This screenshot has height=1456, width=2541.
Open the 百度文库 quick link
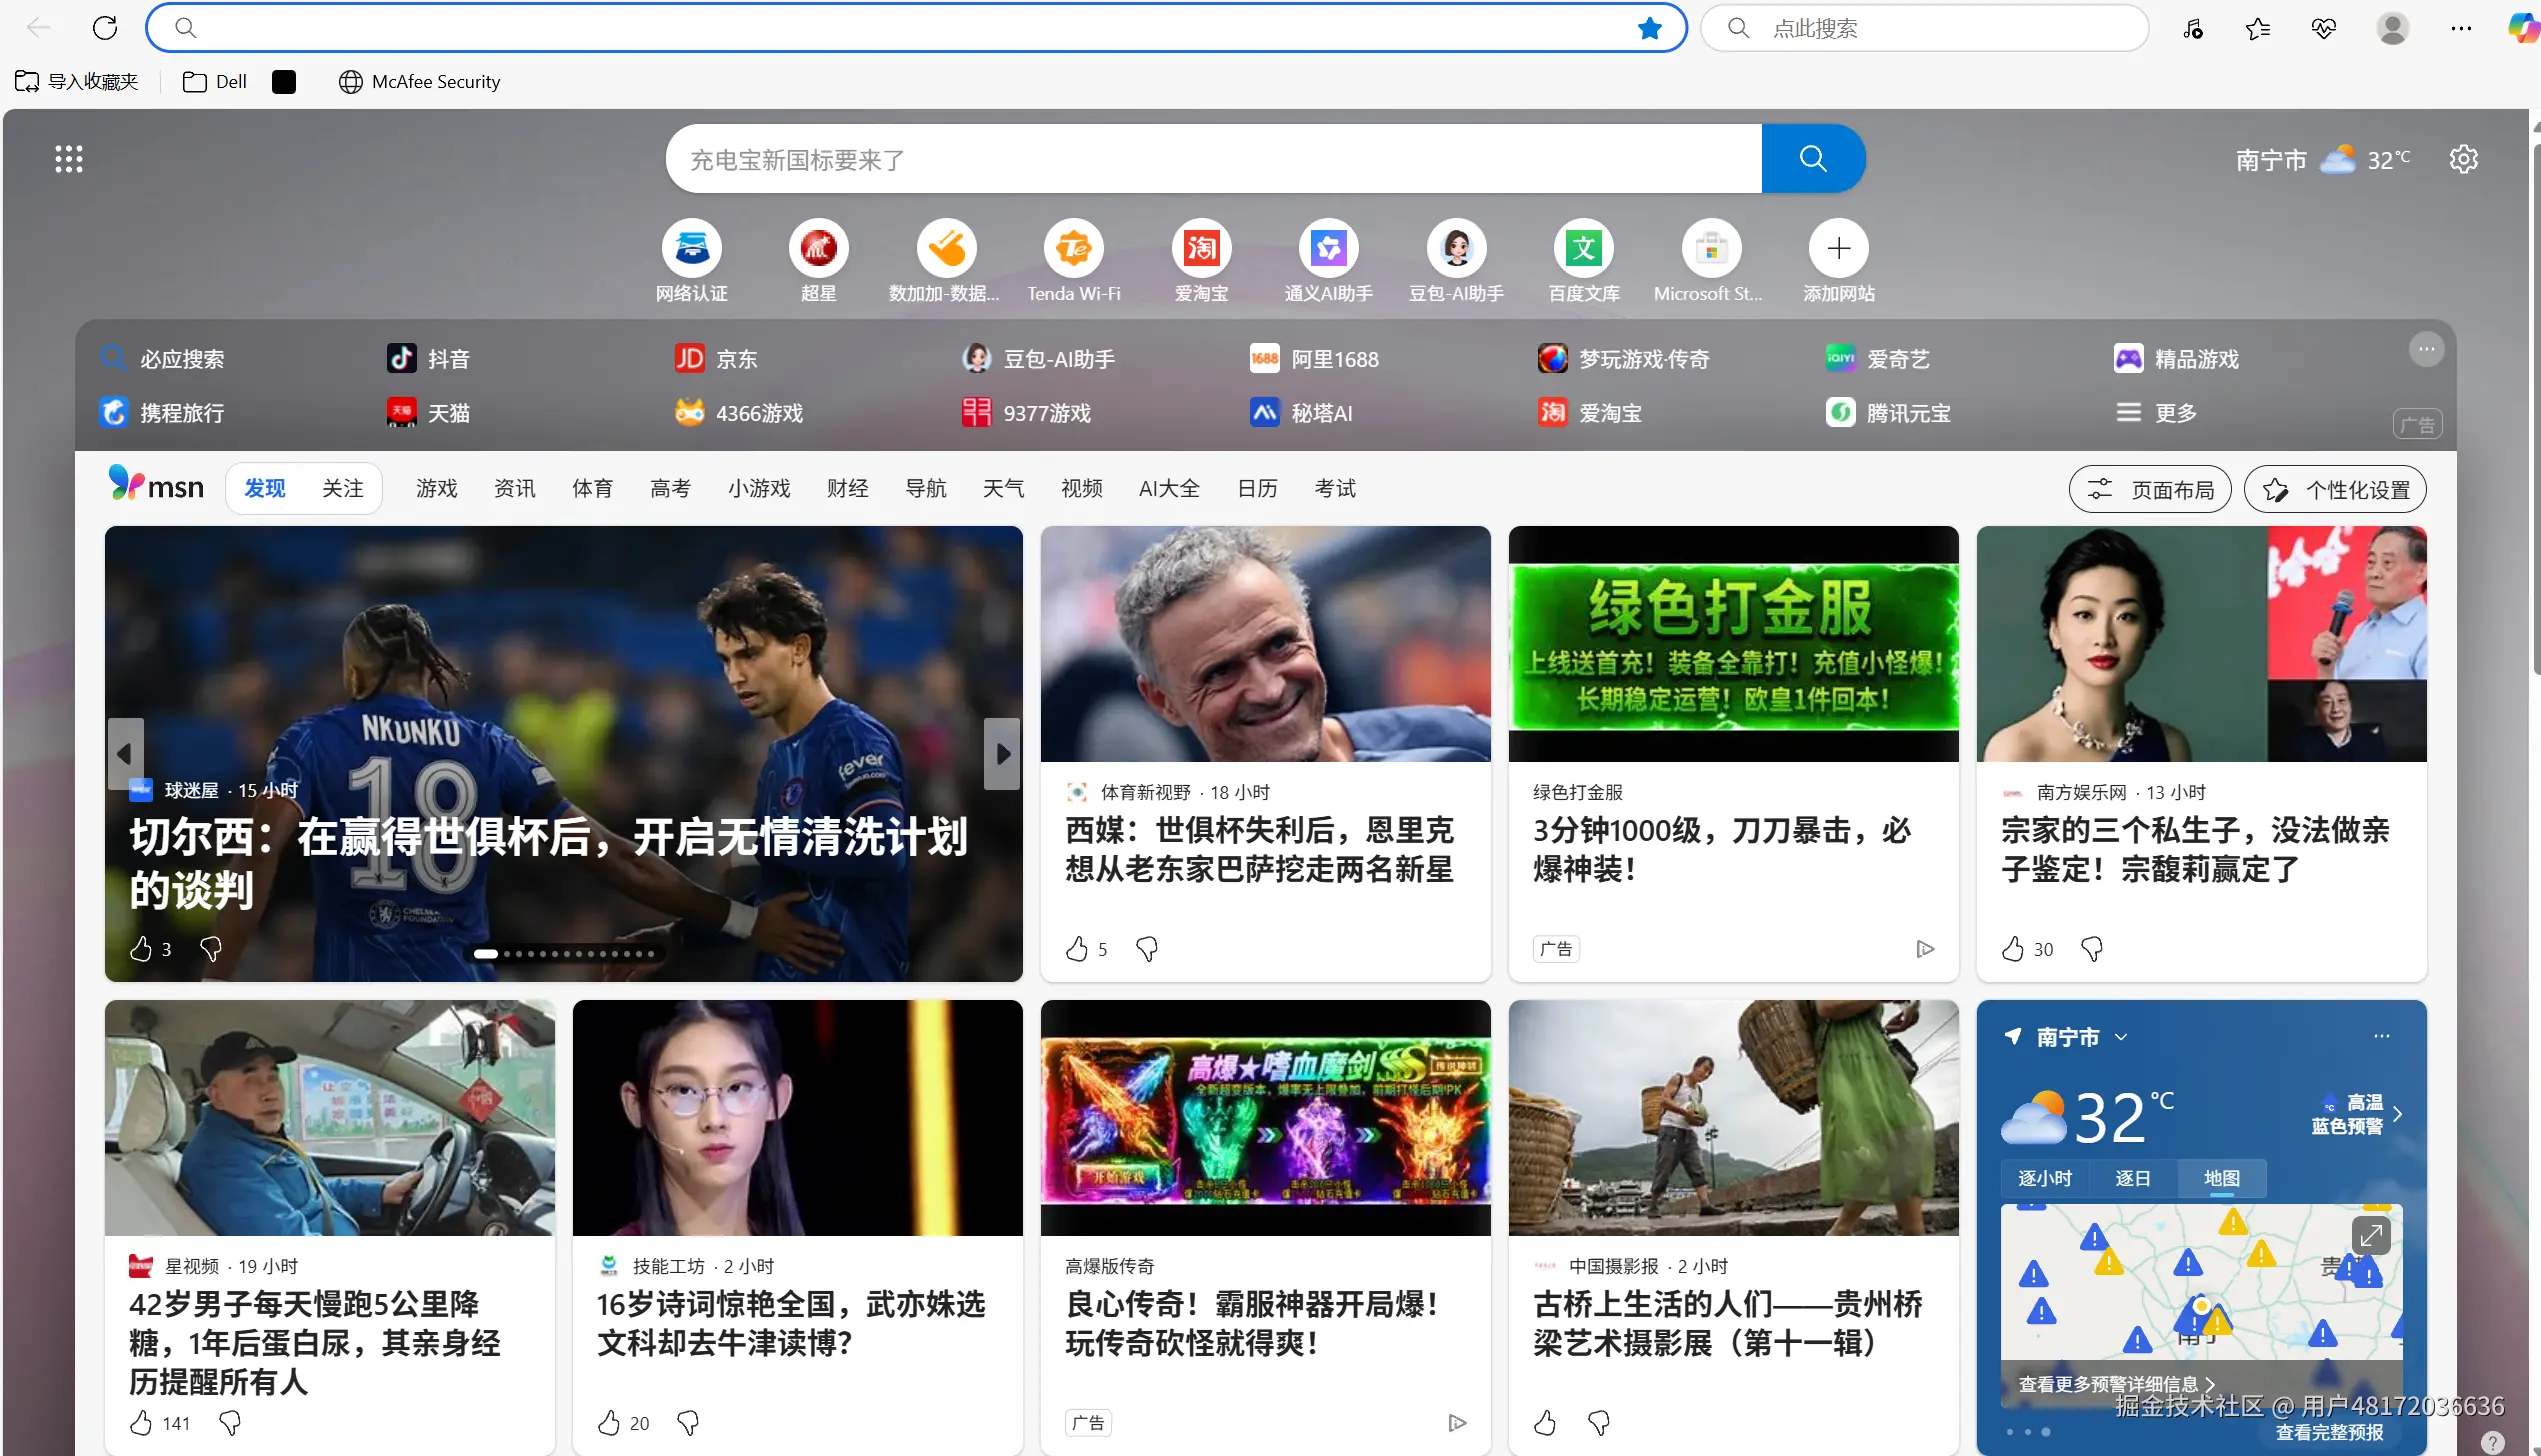tap(1582, 248)
